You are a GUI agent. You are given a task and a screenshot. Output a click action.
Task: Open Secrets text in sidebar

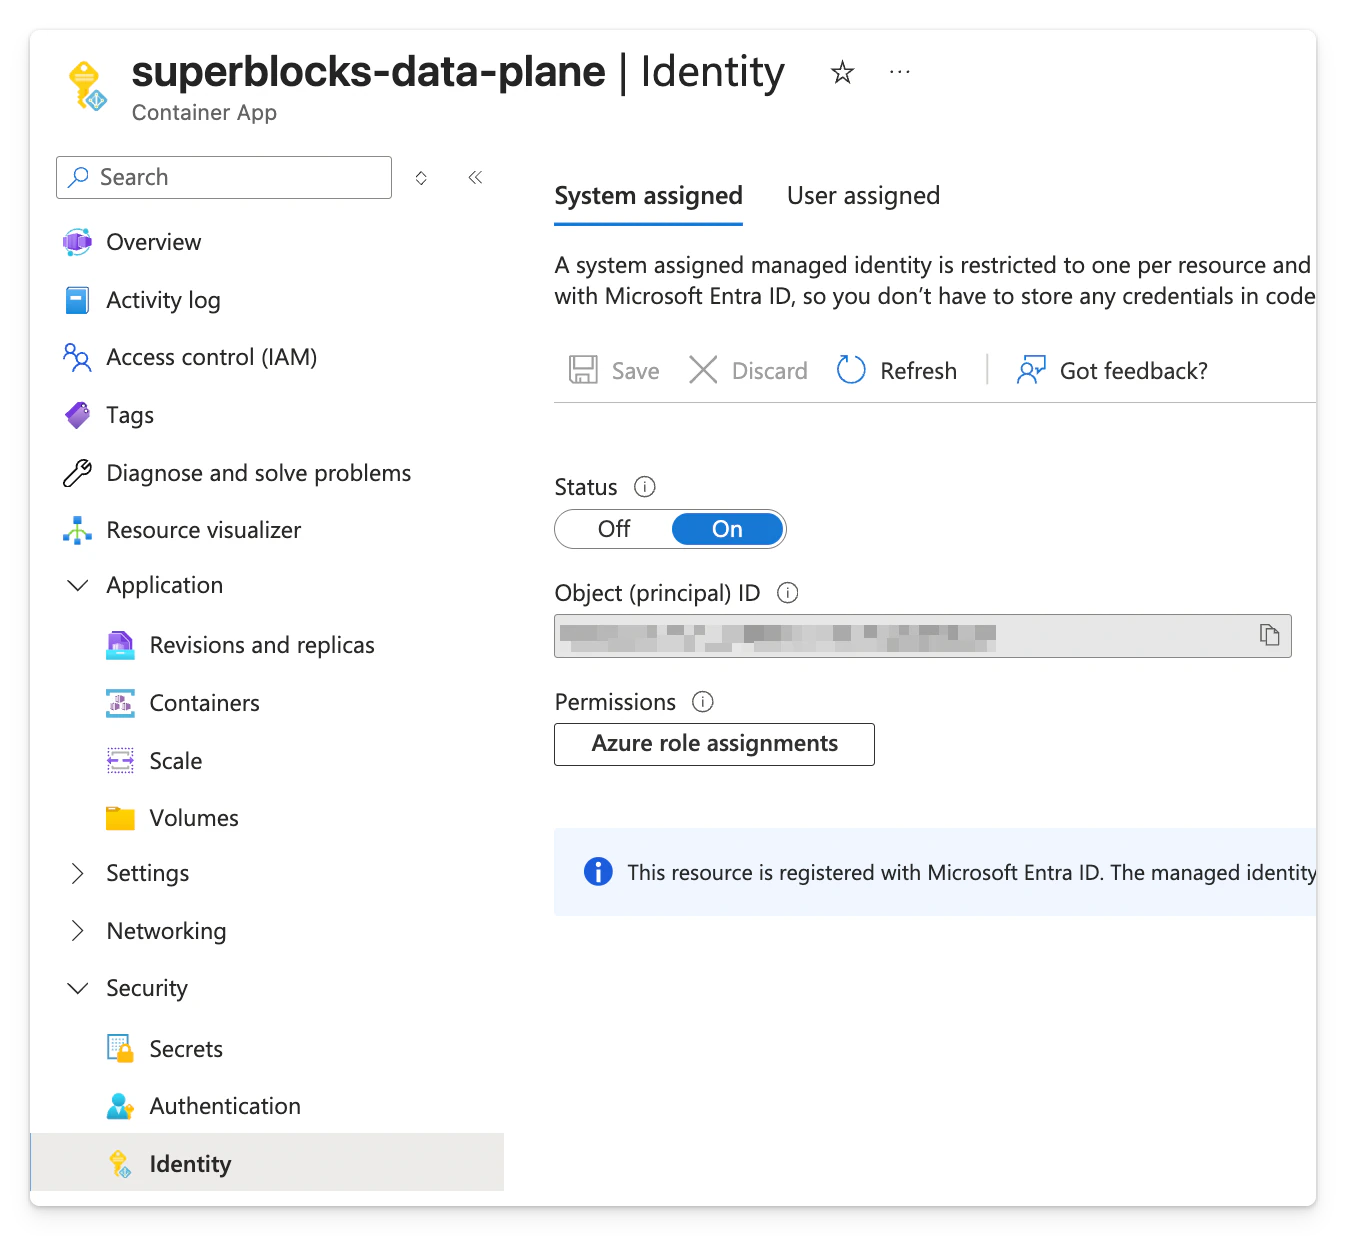(186, 1049)
